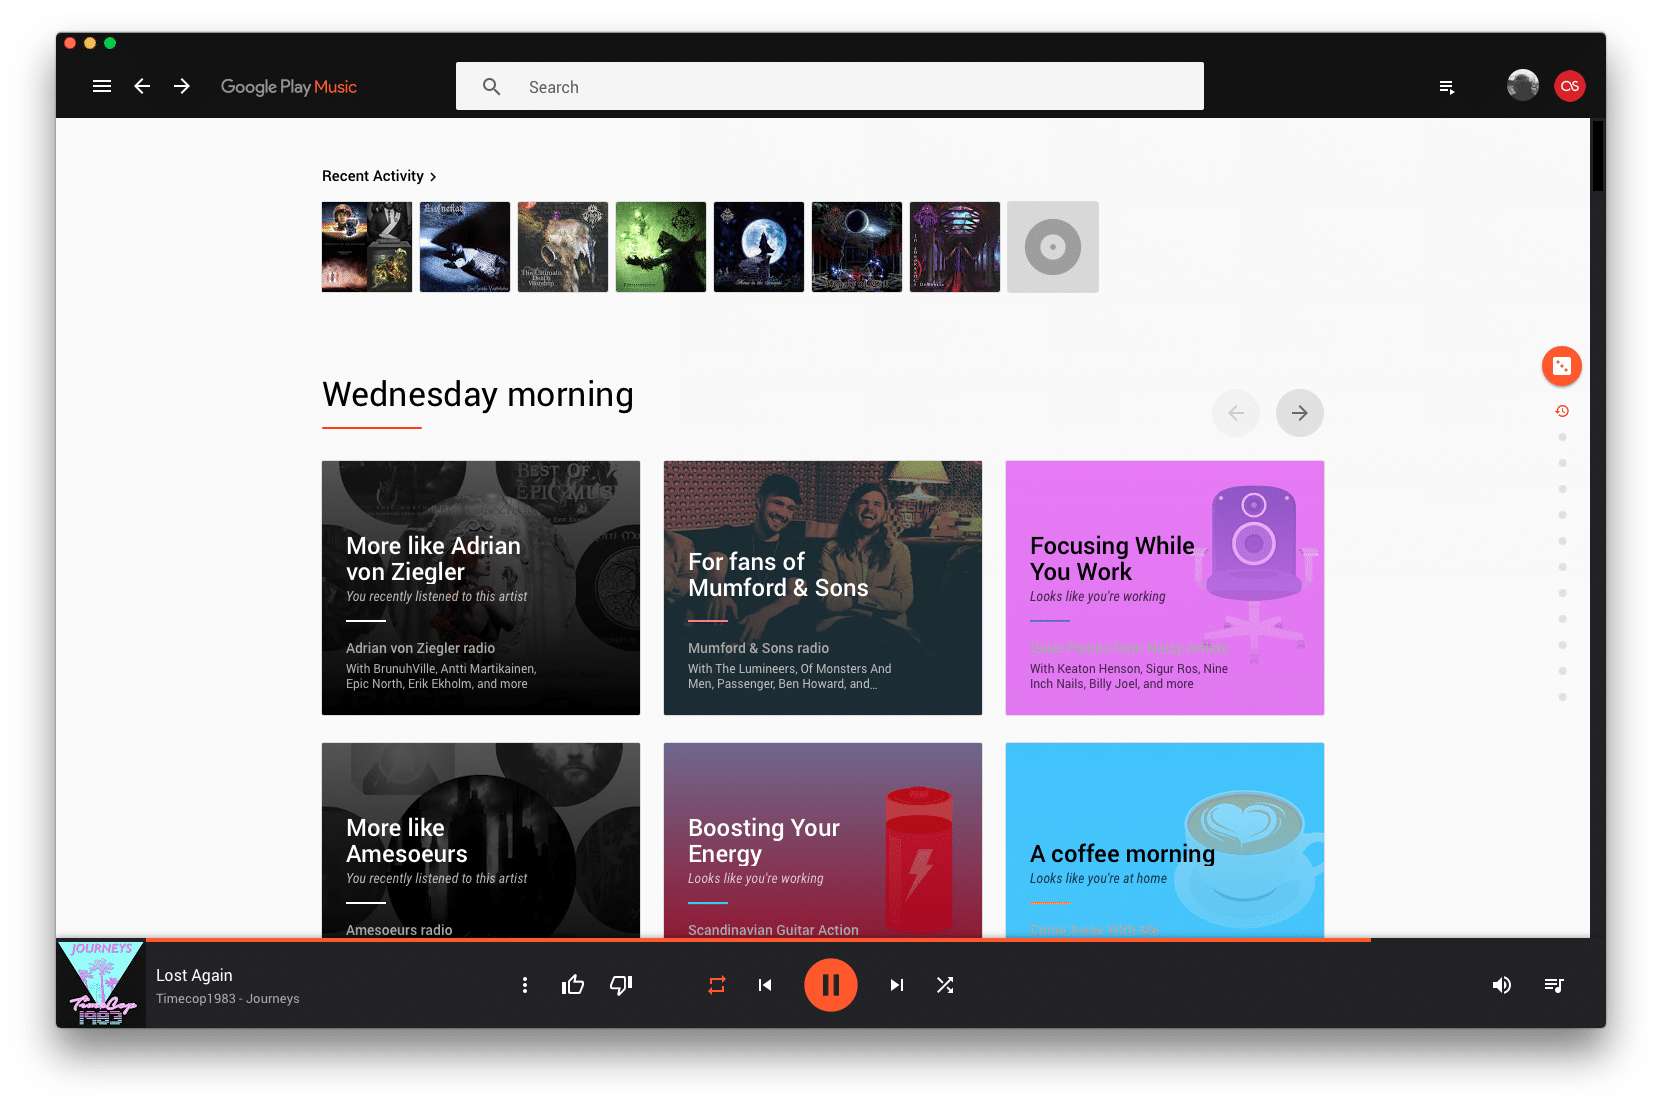Go forward with the right arrow

(182, 86)
